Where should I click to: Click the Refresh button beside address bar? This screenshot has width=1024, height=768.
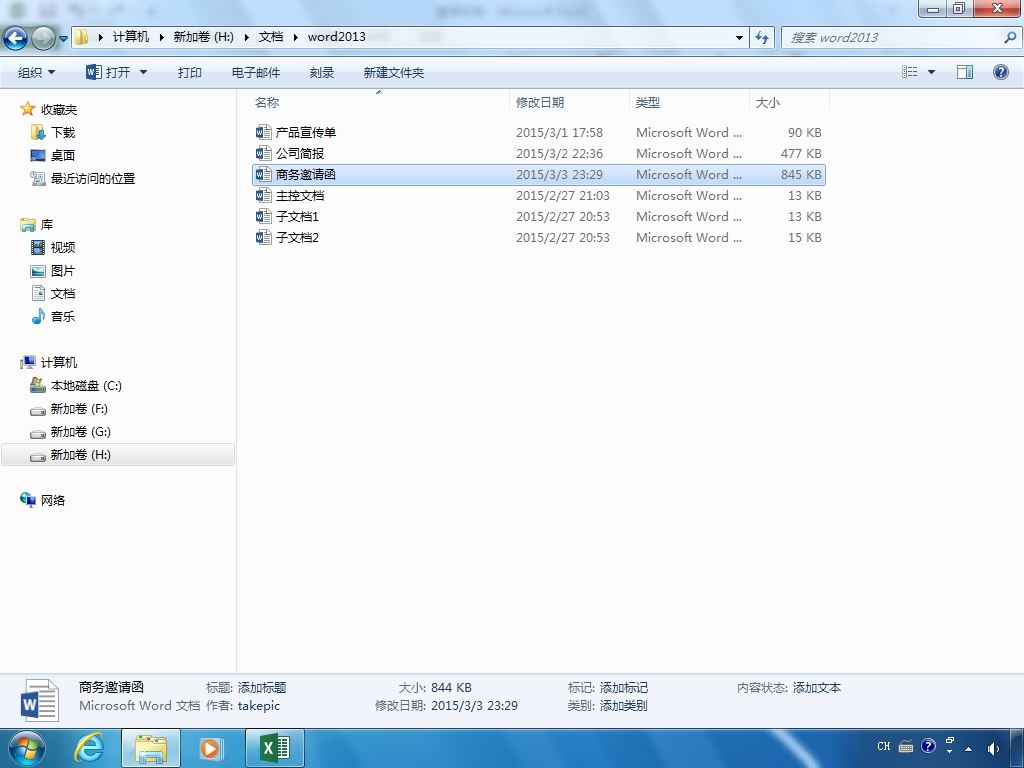pos(762,37)
